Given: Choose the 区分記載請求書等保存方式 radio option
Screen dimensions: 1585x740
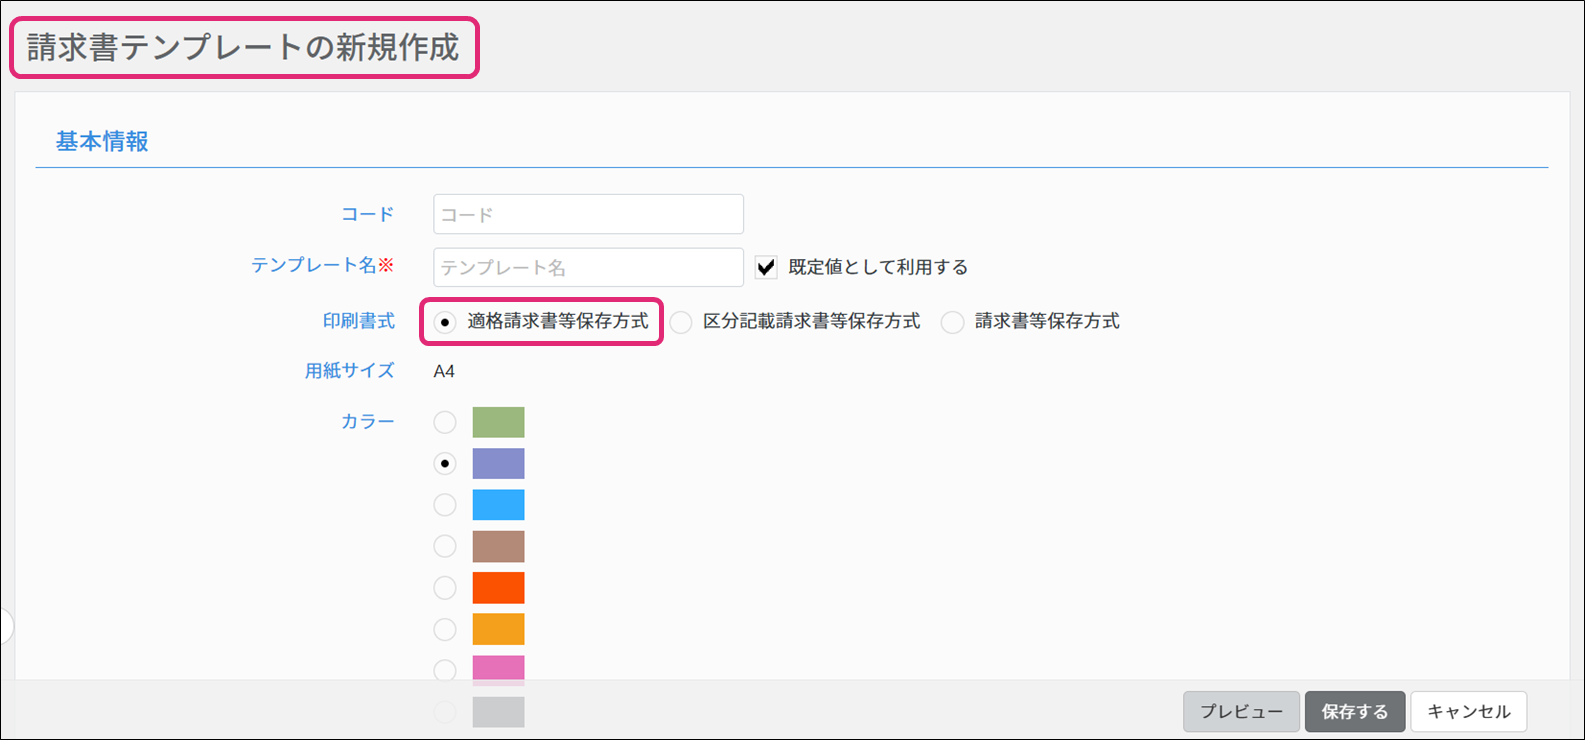Looking at the screenshot, I should [681, 322].
